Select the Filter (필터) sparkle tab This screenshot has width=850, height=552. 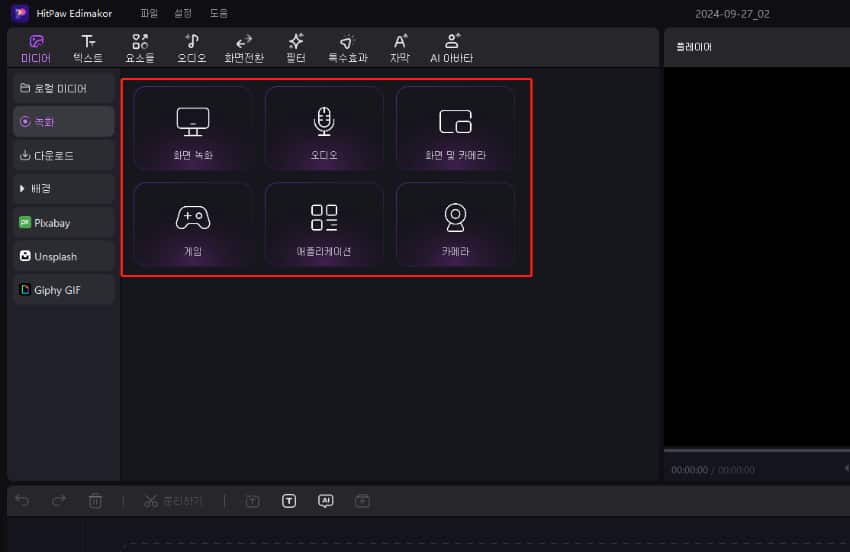296,47
